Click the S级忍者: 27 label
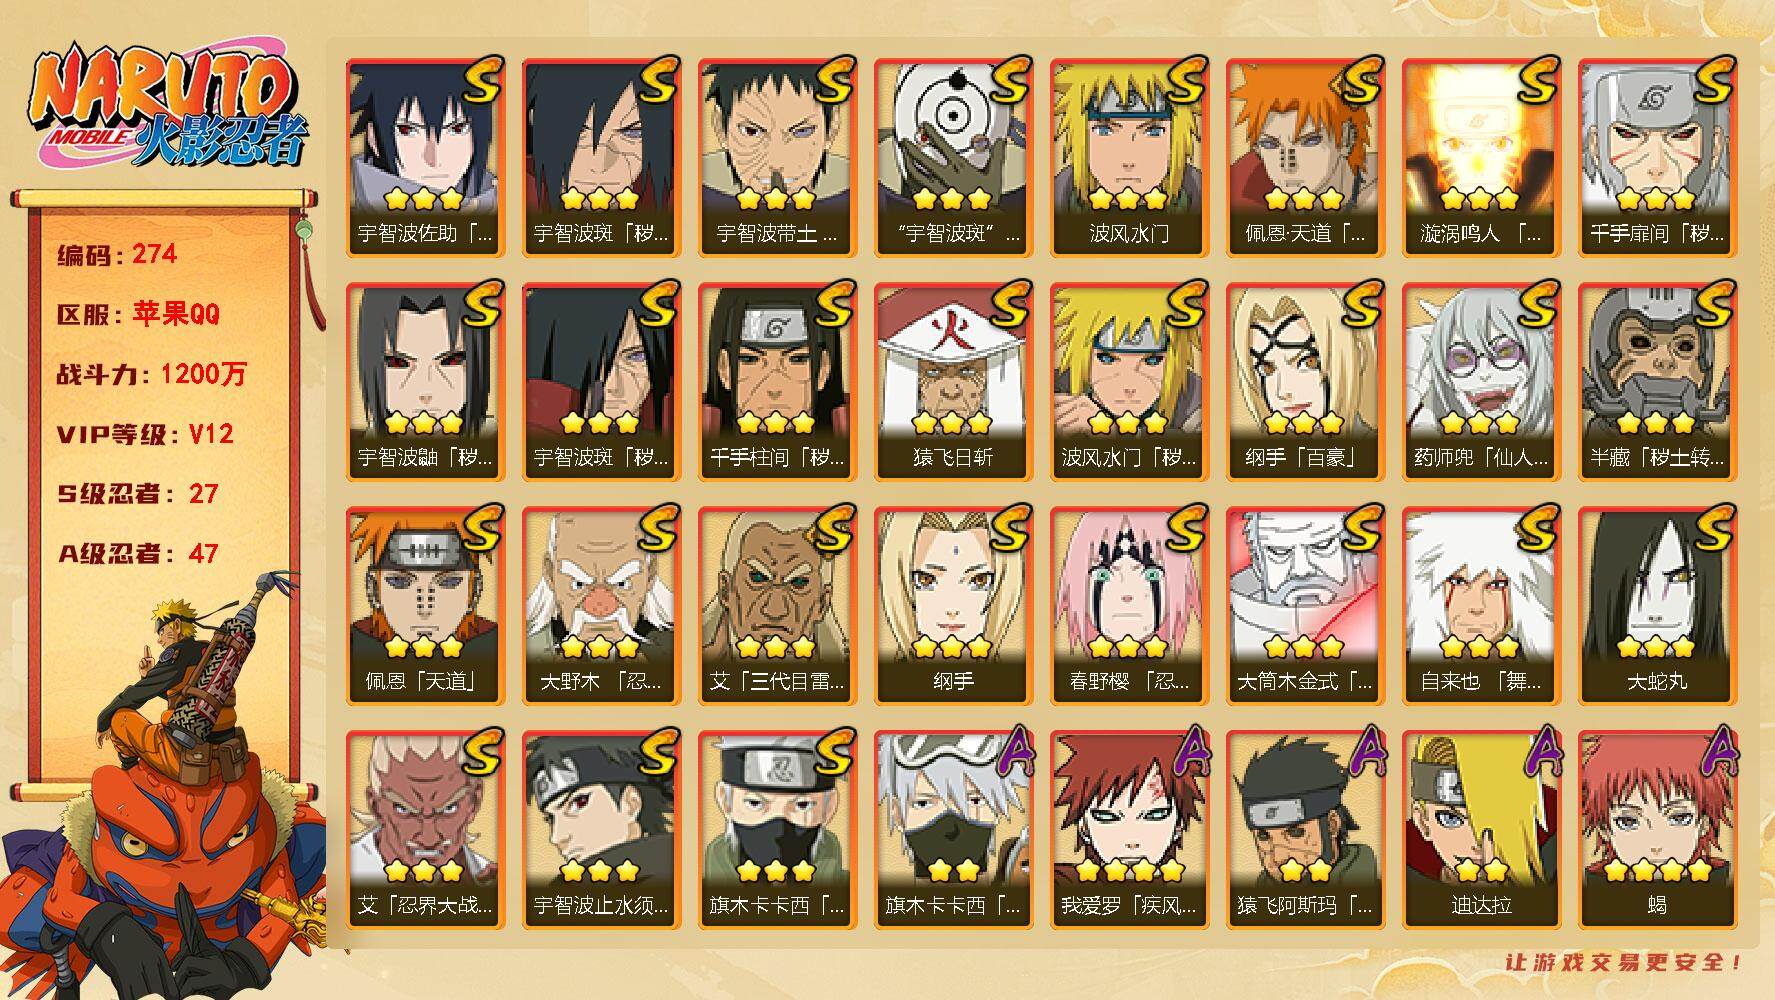This screenshot has height=1000, width=1775. coord(138,494)
